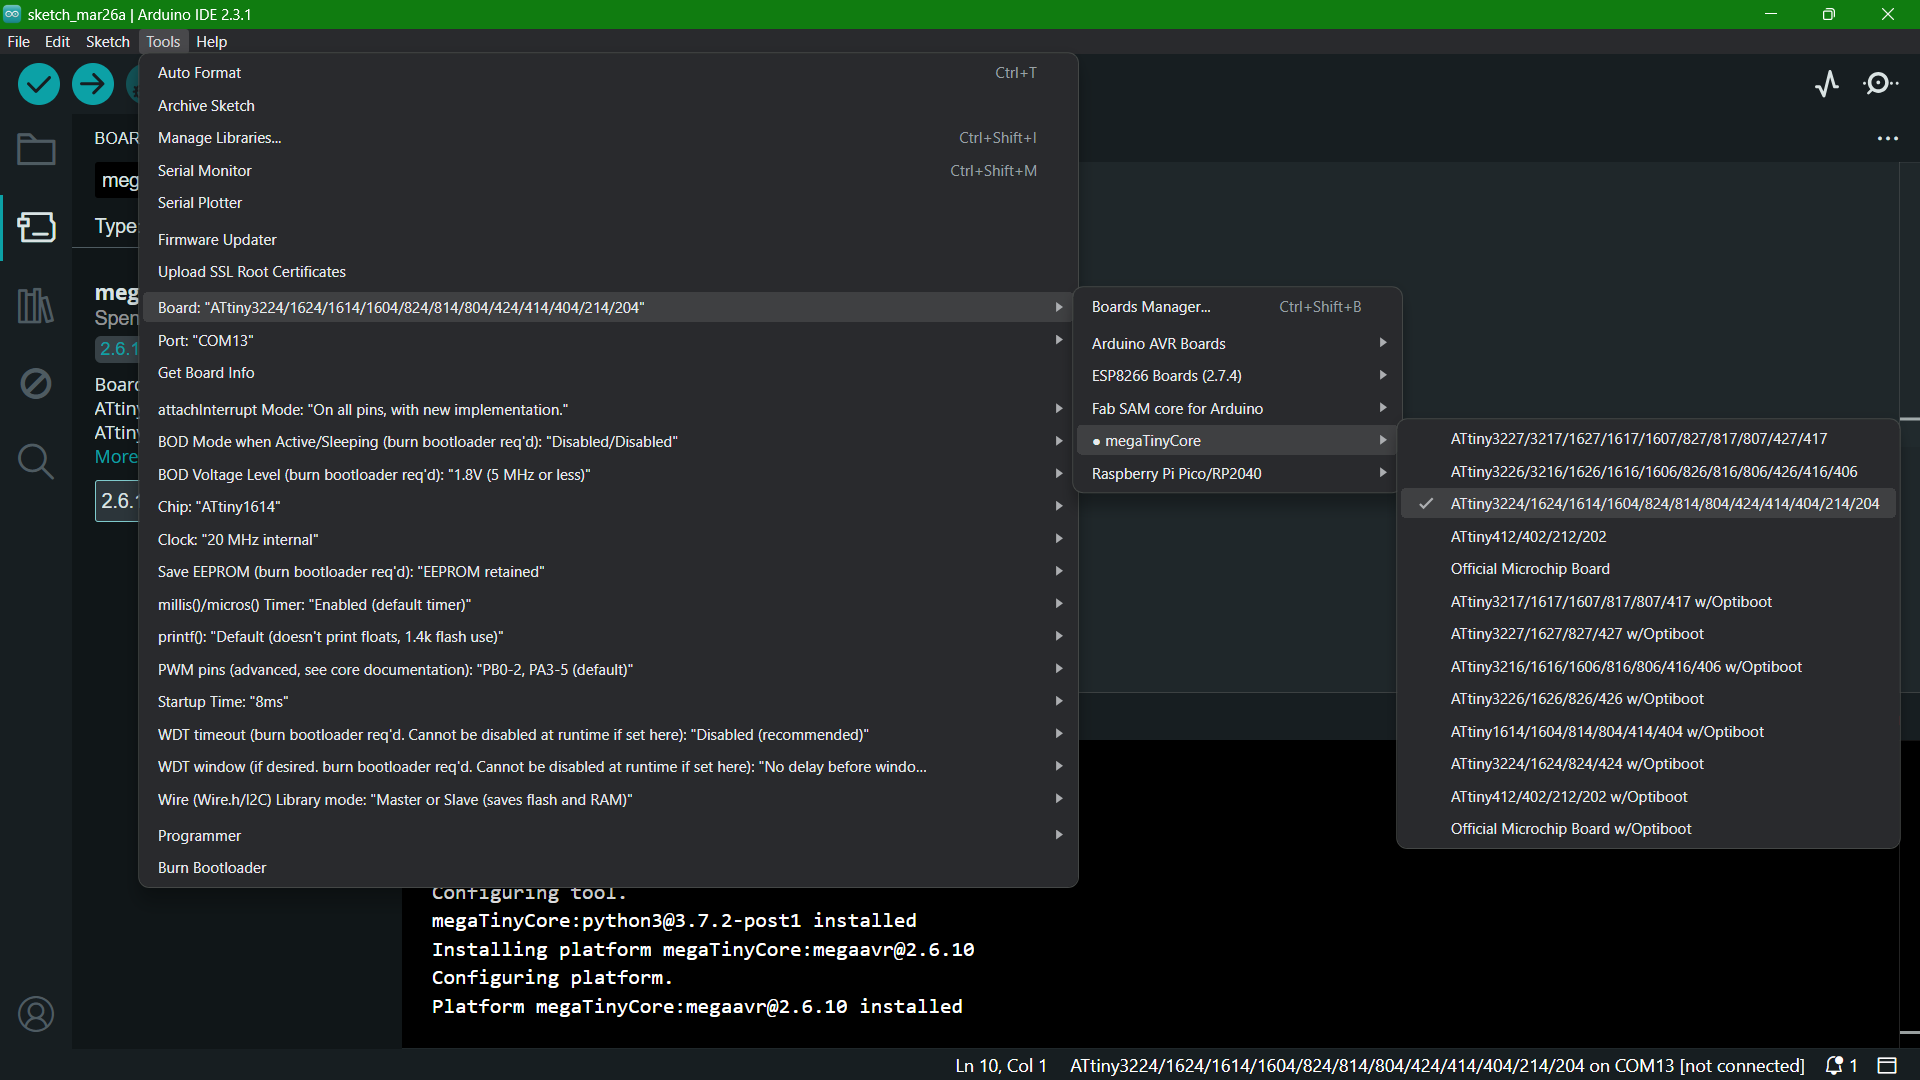The image size is (1920, 1080).
Task: Choose Manage Libraries menu item
Action: click(x=608, y=138)
